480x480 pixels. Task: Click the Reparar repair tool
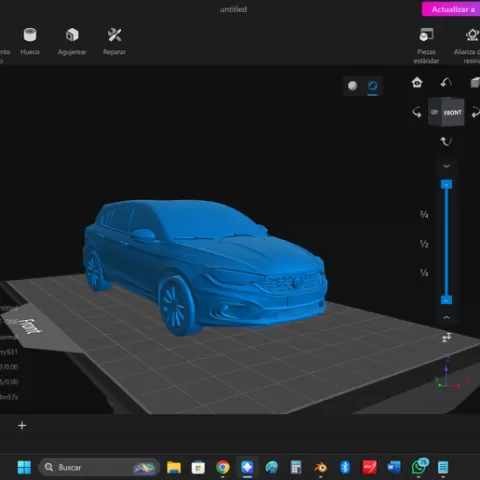pyautogui.click(x=114, y=41)
